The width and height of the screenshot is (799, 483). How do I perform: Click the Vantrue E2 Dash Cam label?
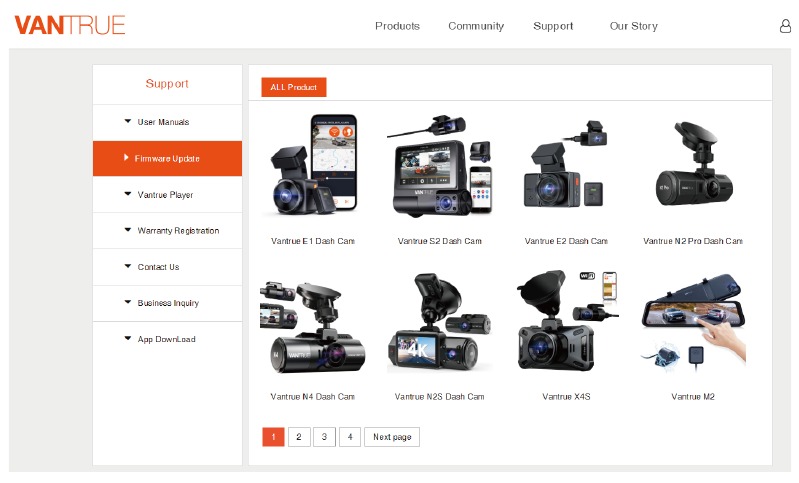pos(566,241)
